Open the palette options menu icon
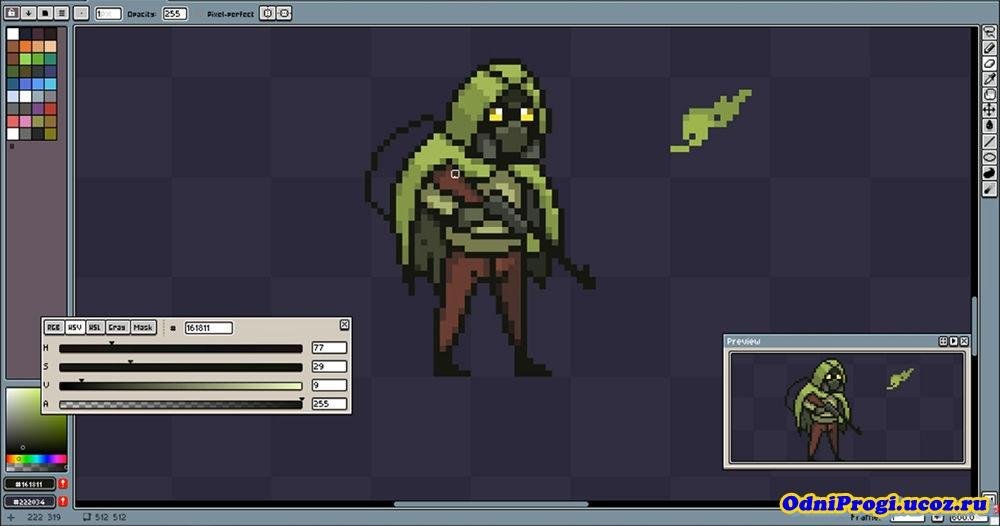The image size is (1000, 526). click(62, 13)
